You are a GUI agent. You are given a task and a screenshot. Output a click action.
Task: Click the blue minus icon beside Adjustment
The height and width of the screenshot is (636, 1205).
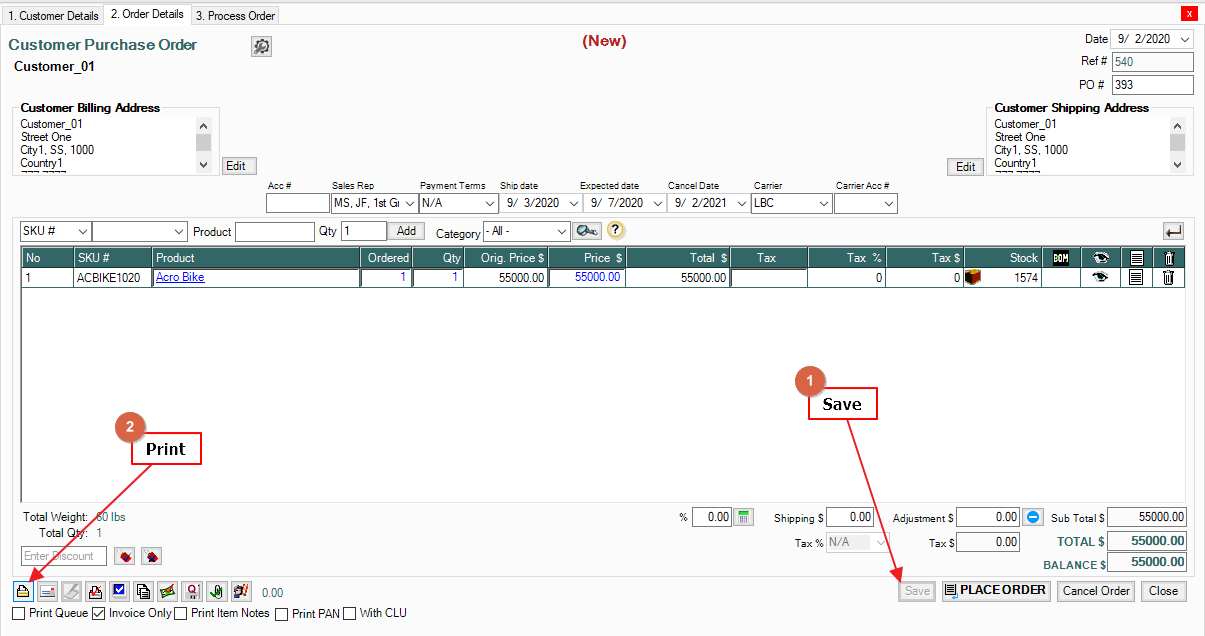pyautogui.click(x=1034, y=517)
